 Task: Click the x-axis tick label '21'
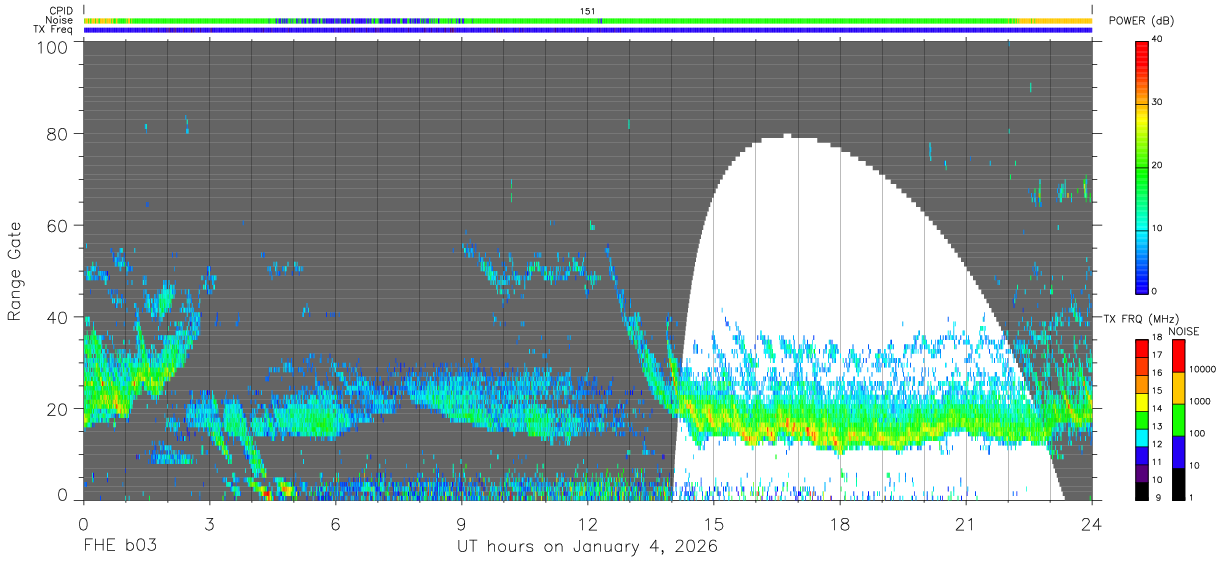click(966, 524)
